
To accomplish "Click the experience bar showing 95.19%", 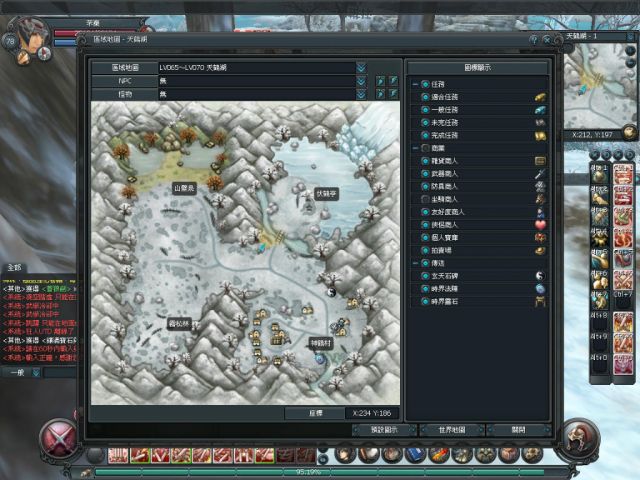I will (x=331, y=472).
